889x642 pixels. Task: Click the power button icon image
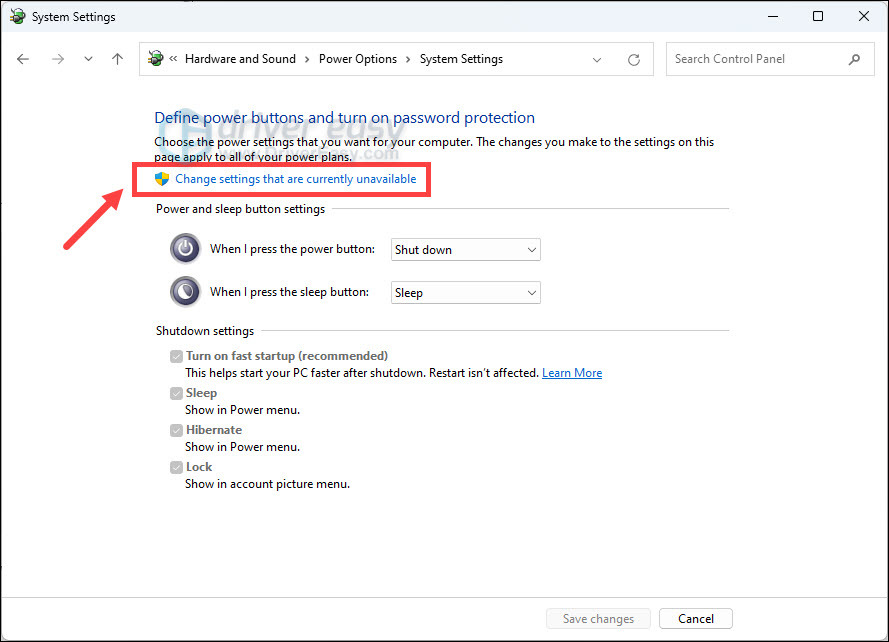(x=185, y=248)
